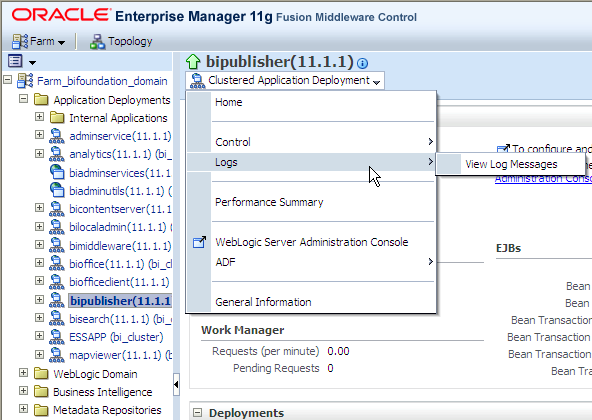Viewport: 592px width, 420px height.
Task: Open bioffice(11.1.1) deployment
Action: point(120,264)
